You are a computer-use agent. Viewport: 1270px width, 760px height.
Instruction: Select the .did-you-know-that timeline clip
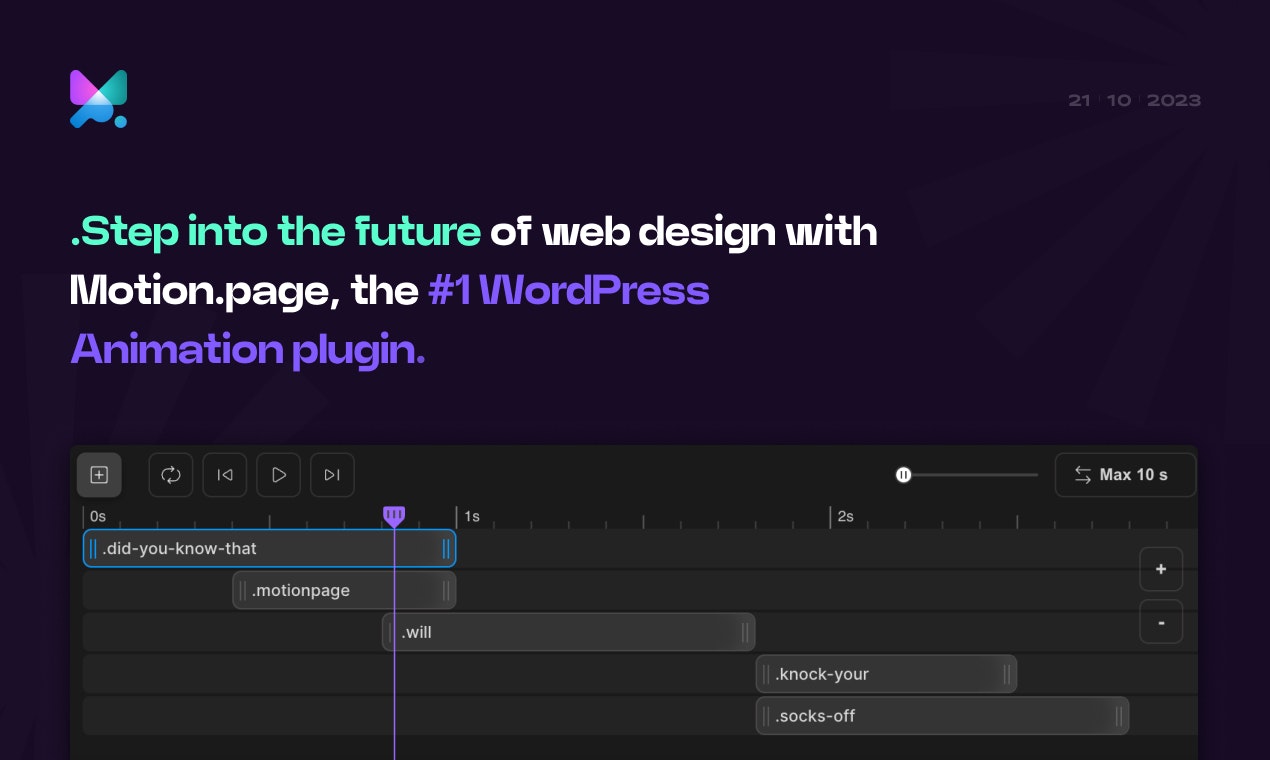(269, 548)
